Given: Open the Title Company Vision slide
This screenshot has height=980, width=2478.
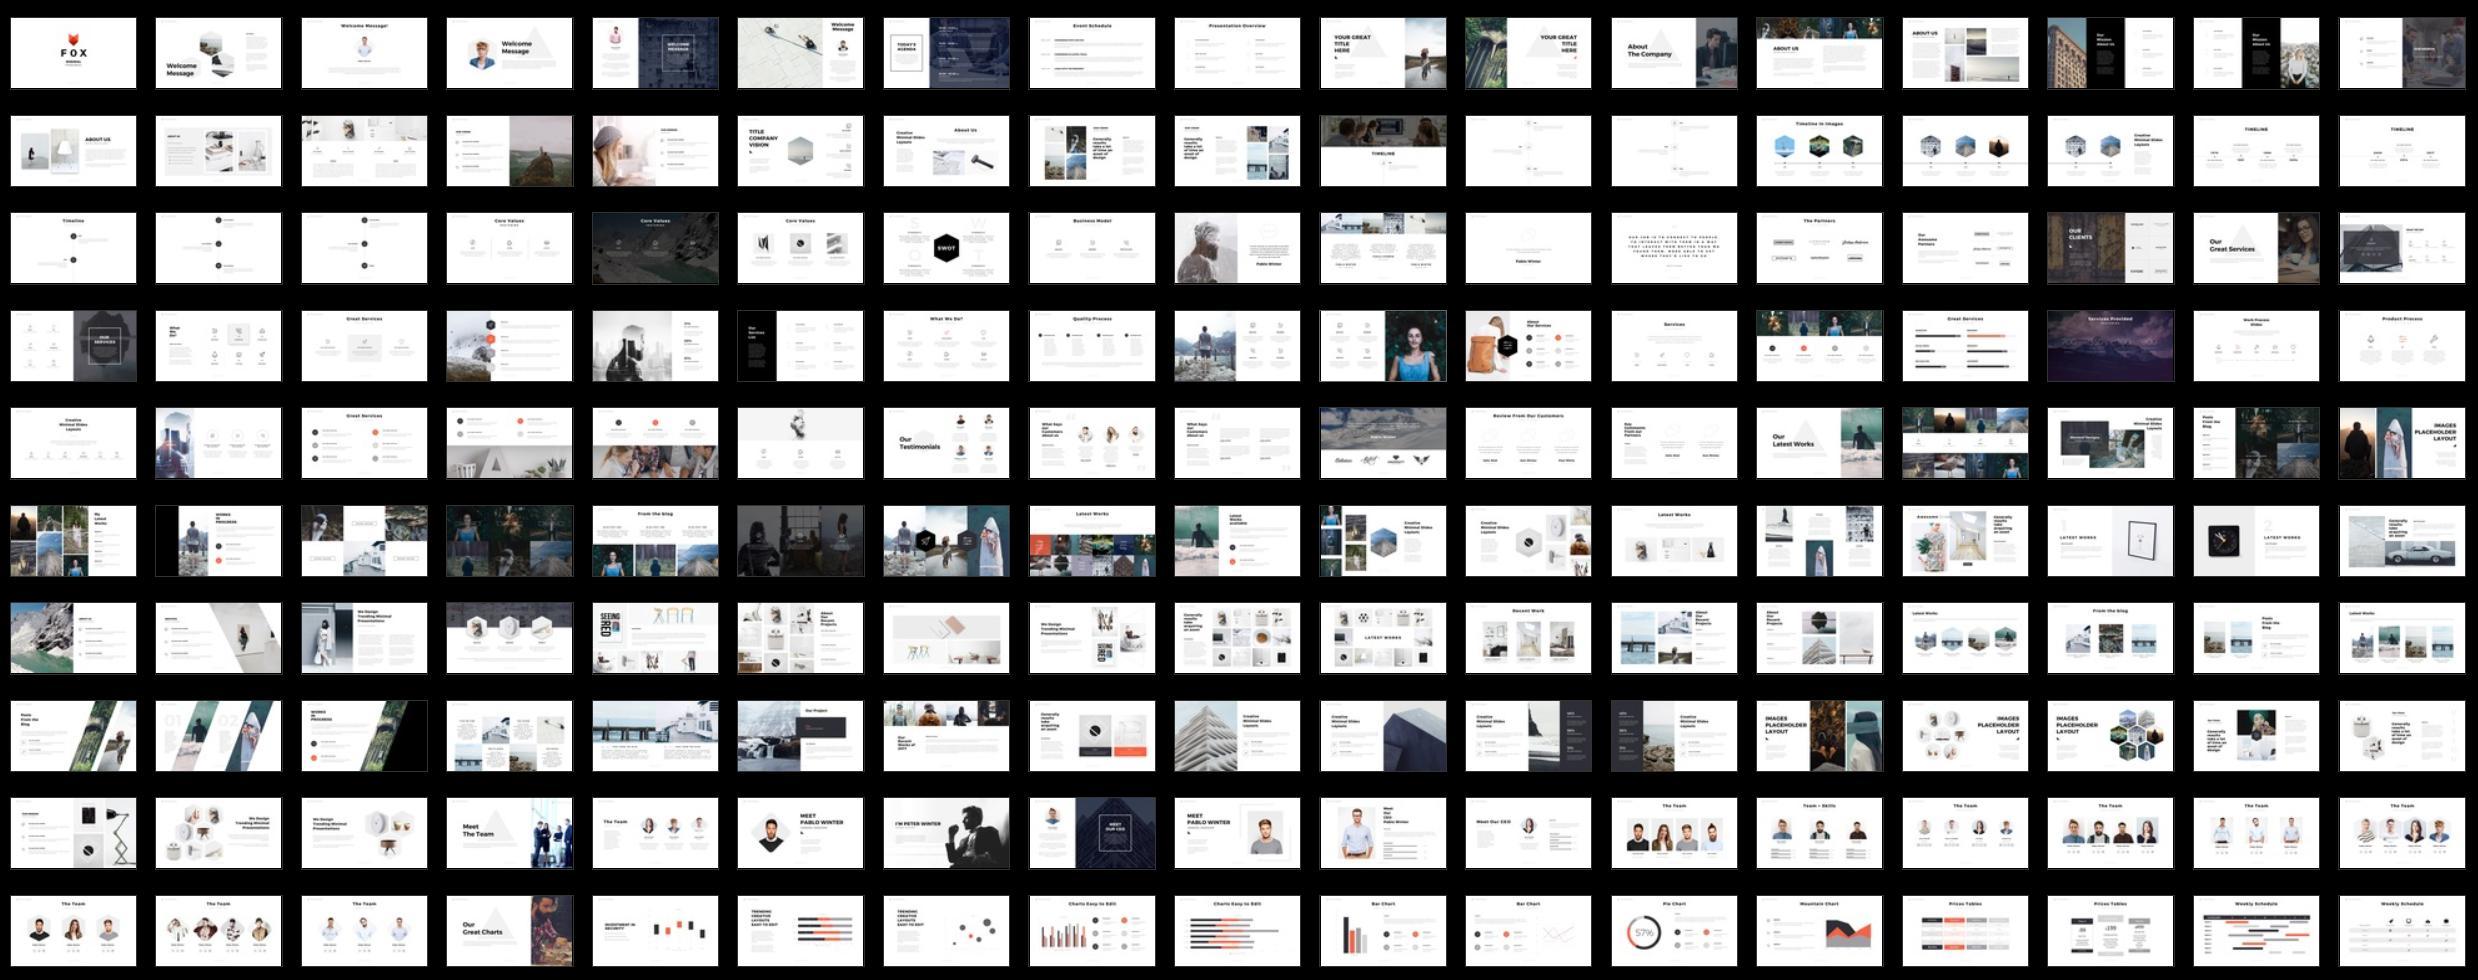Looking at the screenshot, I should click(x=800, y=151).
